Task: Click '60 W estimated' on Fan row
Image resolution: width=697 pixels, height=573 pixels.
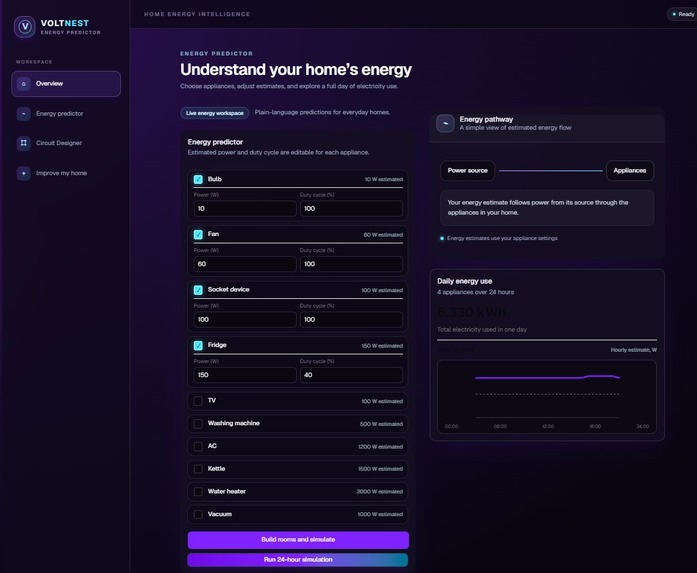Action: [x=383, y=235]
